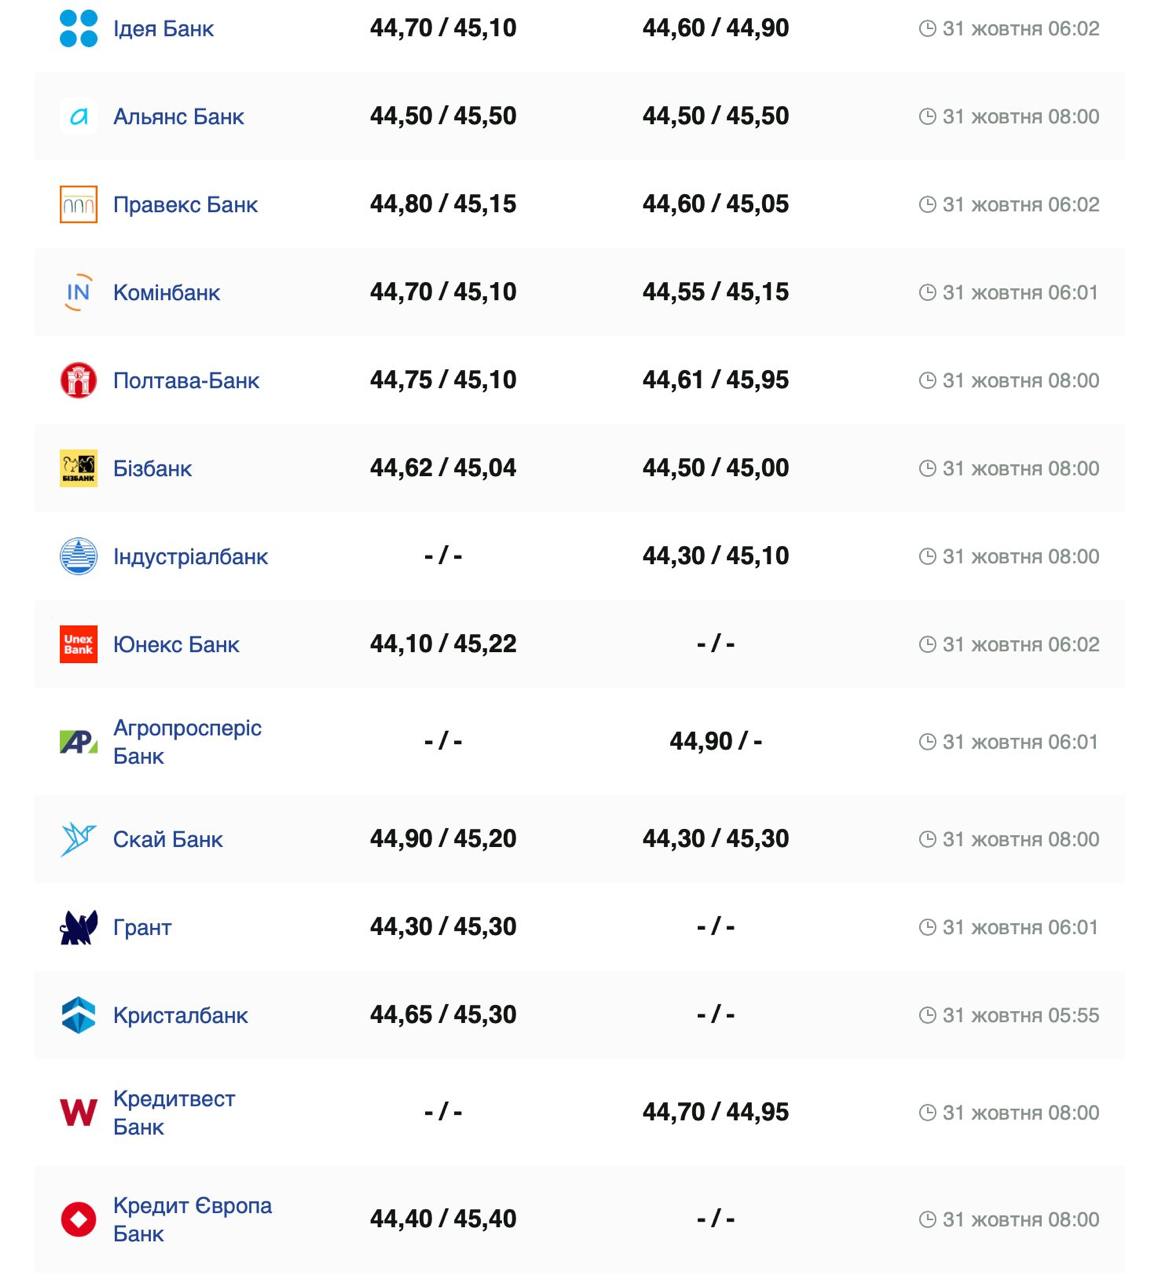Click the Бізбанк rate 44,62 / 45,04
Image resolution: width=1151 pixels, height=1280 pixels.
[443, 468]
